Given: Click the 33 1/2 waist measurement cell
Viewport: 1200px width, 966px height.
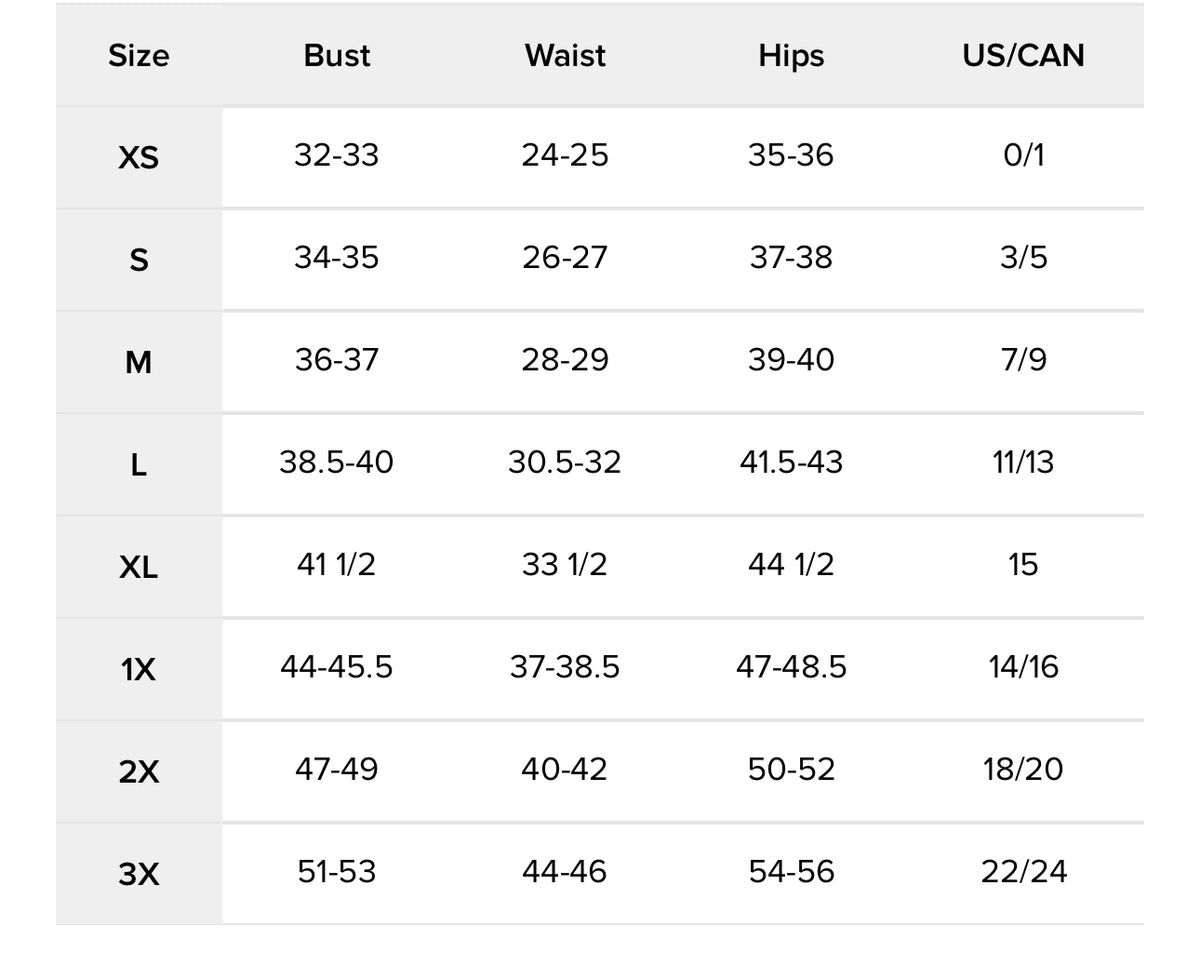Looking at the screenshot, I should 564,565.
